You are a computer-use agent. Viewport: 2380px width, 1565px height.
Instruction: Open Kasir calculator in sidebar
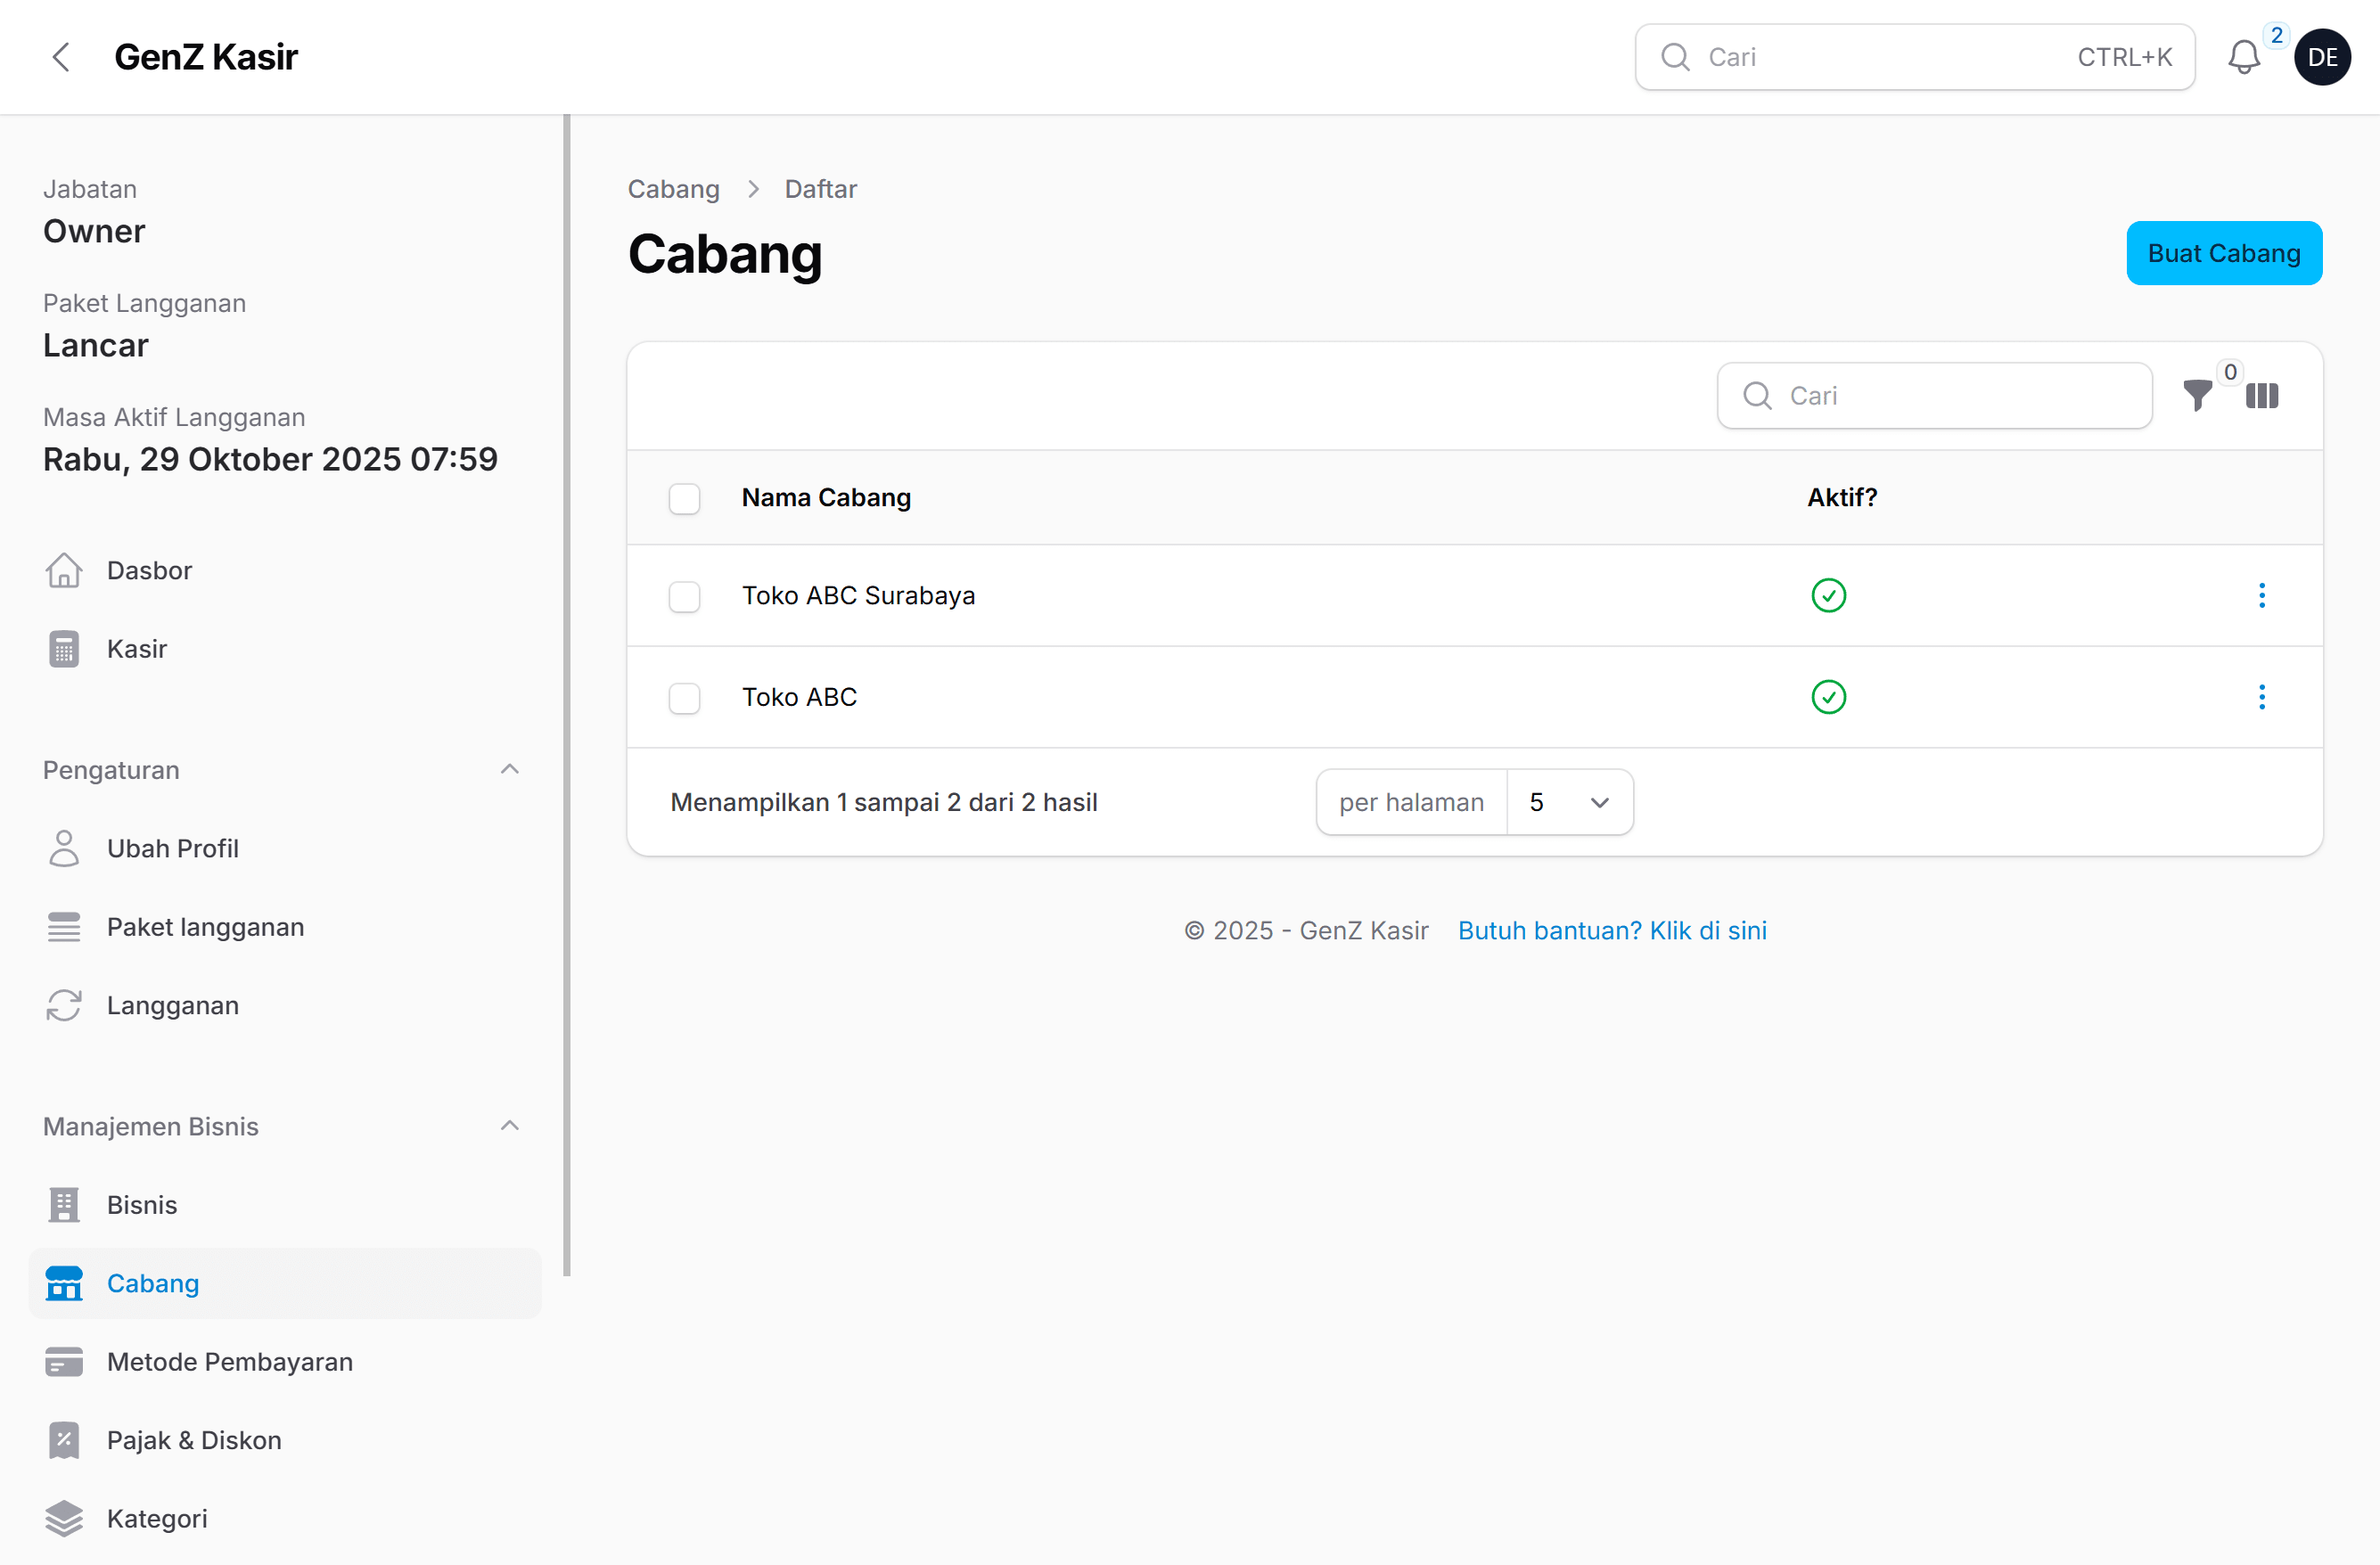point(137,649)
